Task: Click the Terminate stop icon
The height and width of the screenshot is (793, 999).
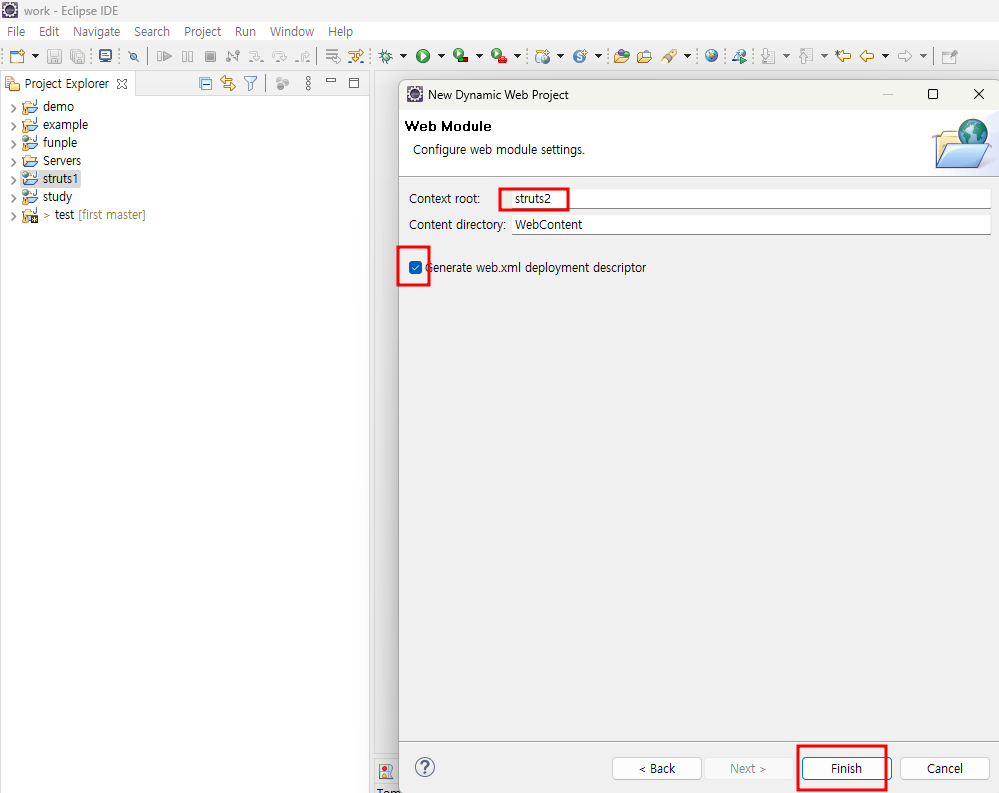Action: tap(210, 56)
